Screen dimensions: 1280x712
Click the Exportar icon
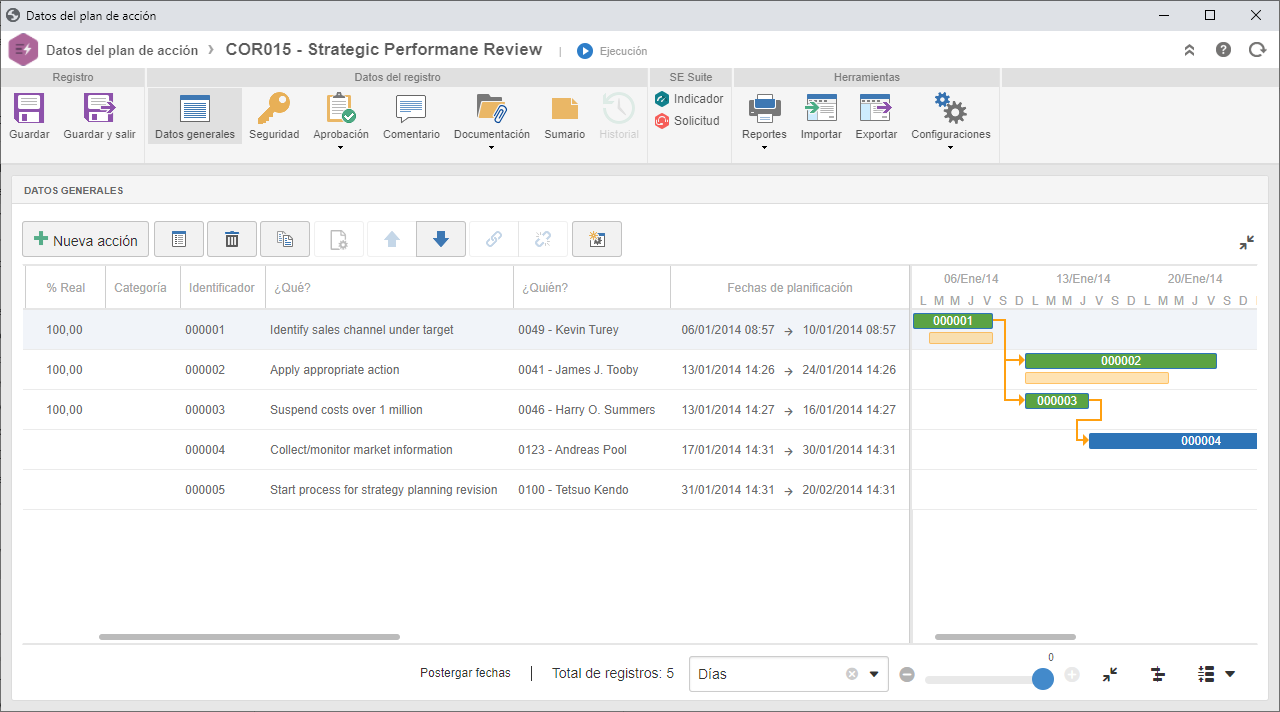click(x=876, y=108)
